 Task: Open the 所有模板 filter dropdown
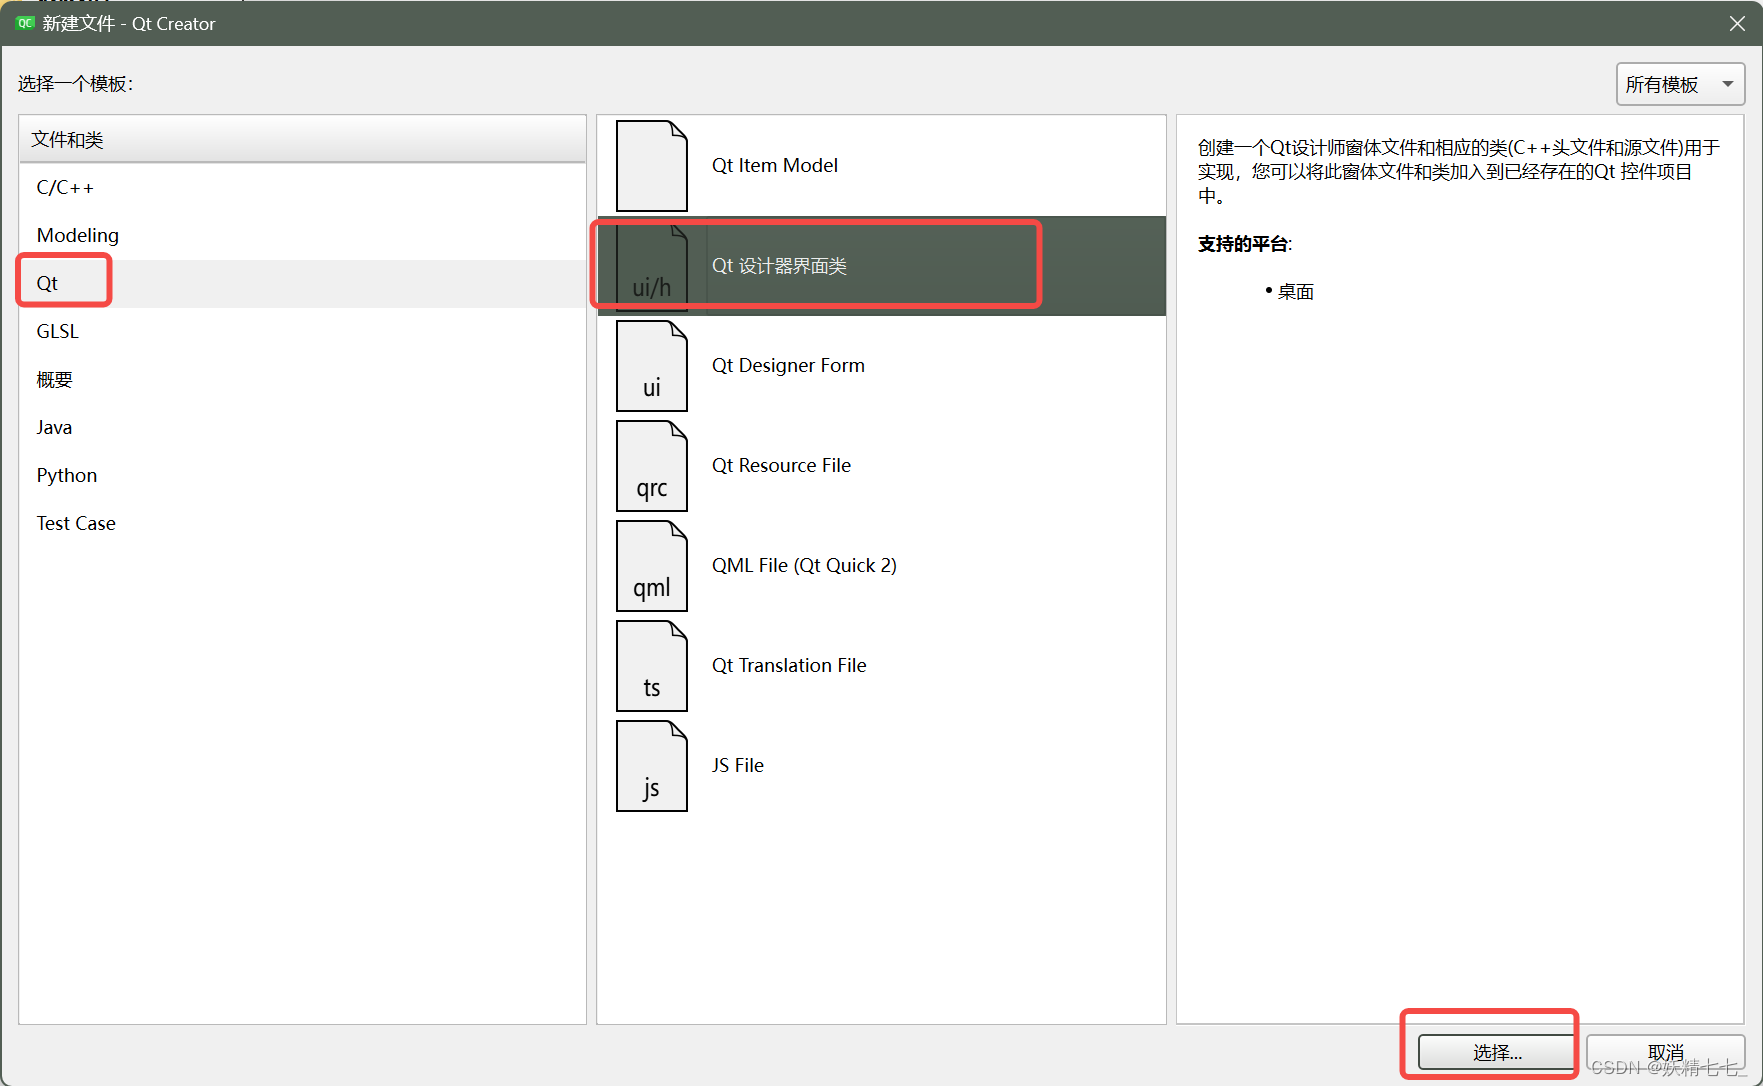(1680, 84)
